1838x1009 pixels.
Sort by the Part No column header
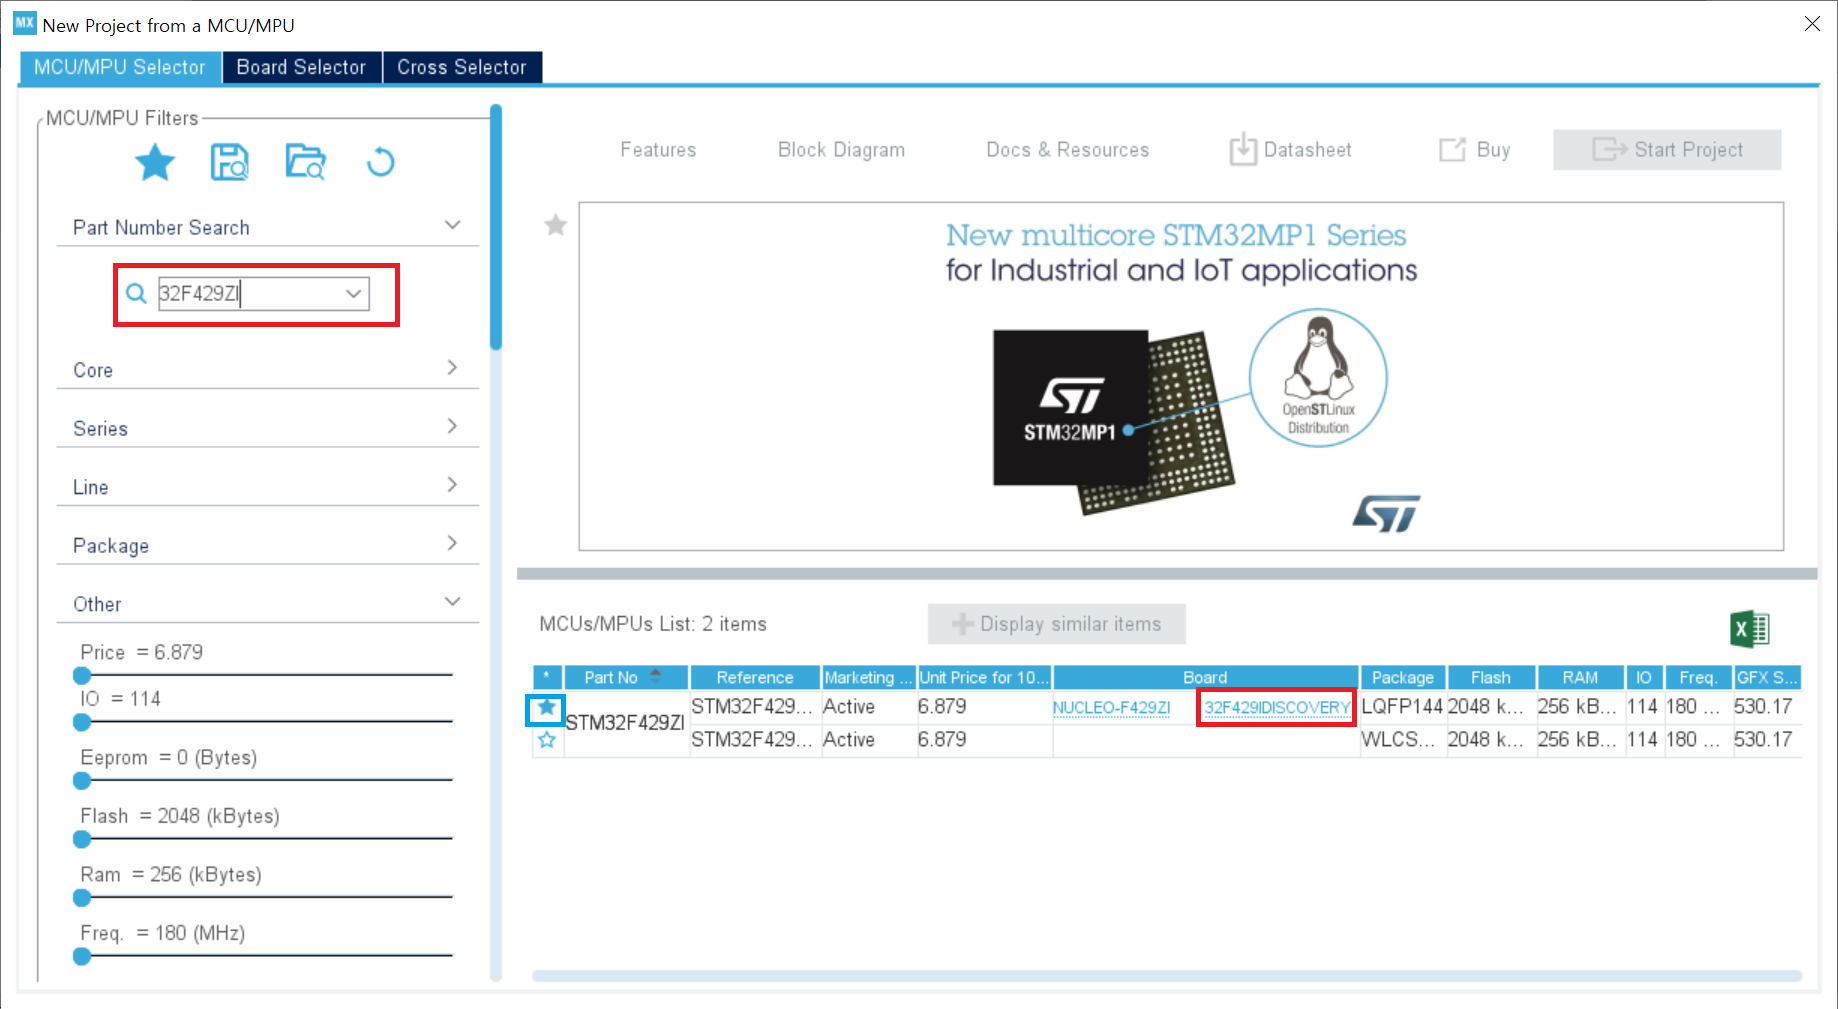[626, 677]
